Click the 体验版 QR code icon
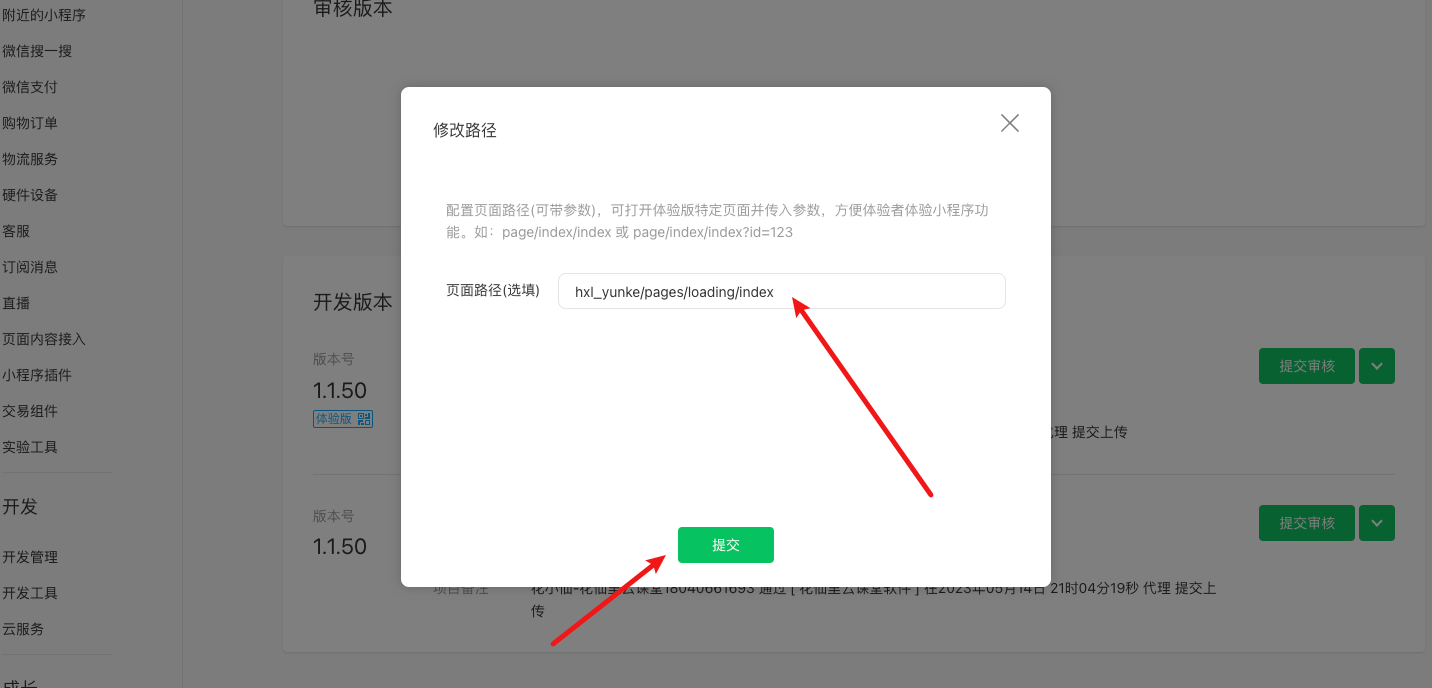Viewport: 1432px width, 688px height. 364,419
